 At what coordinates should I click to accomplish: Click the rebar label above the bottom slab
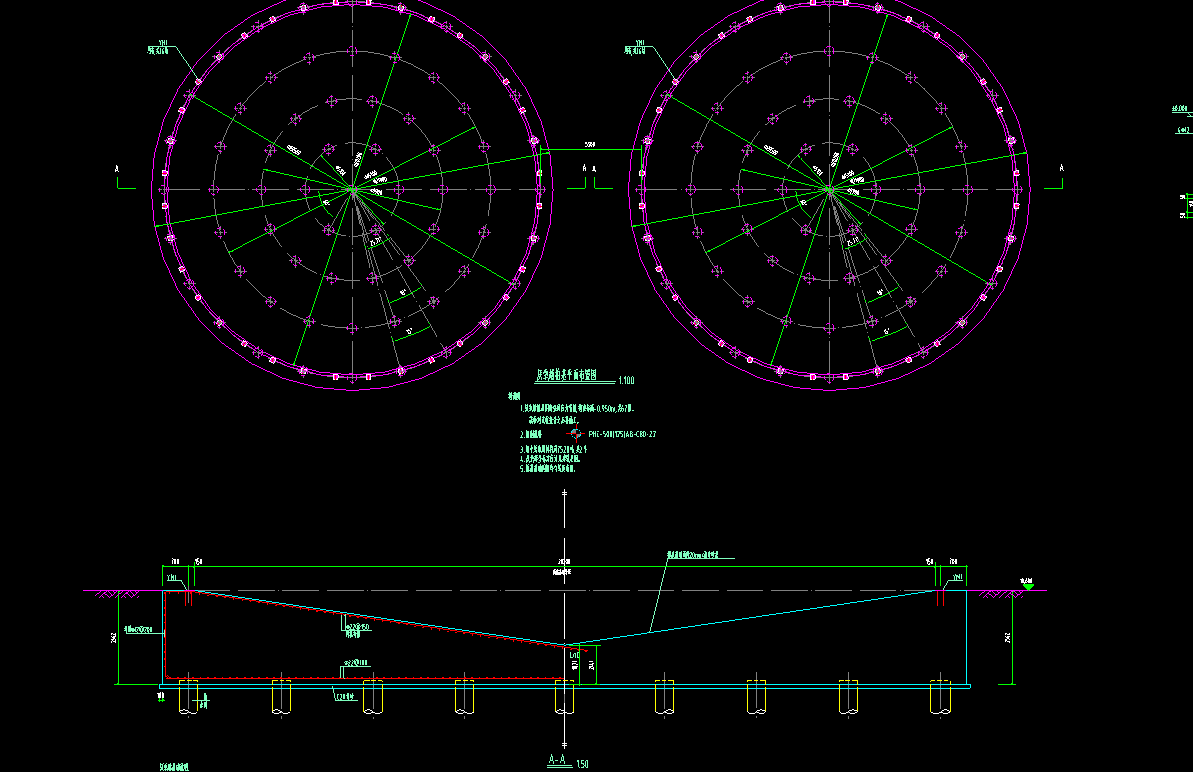356,663
